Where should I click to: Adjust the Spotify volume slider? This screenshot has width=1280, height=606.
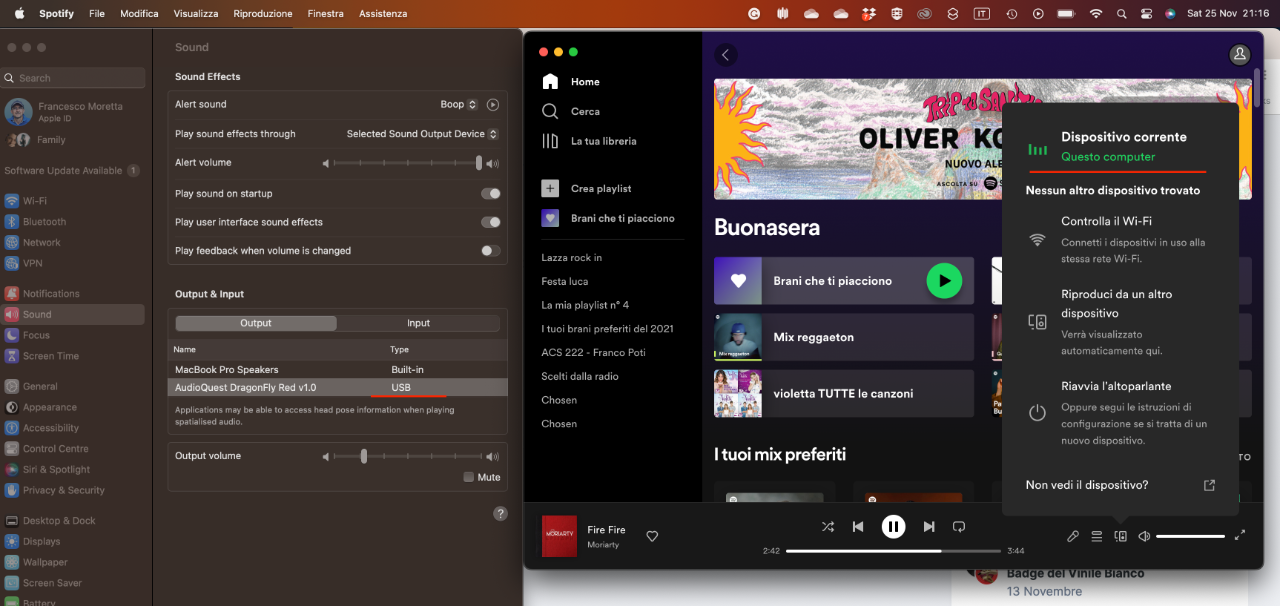(1190, 536)
